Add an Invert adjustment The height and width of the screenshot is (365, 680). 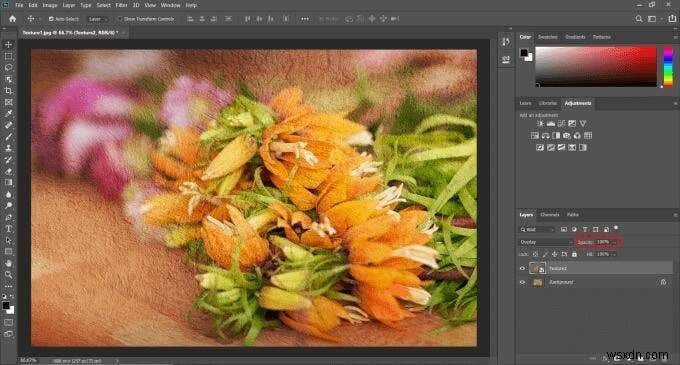point(540,148)
